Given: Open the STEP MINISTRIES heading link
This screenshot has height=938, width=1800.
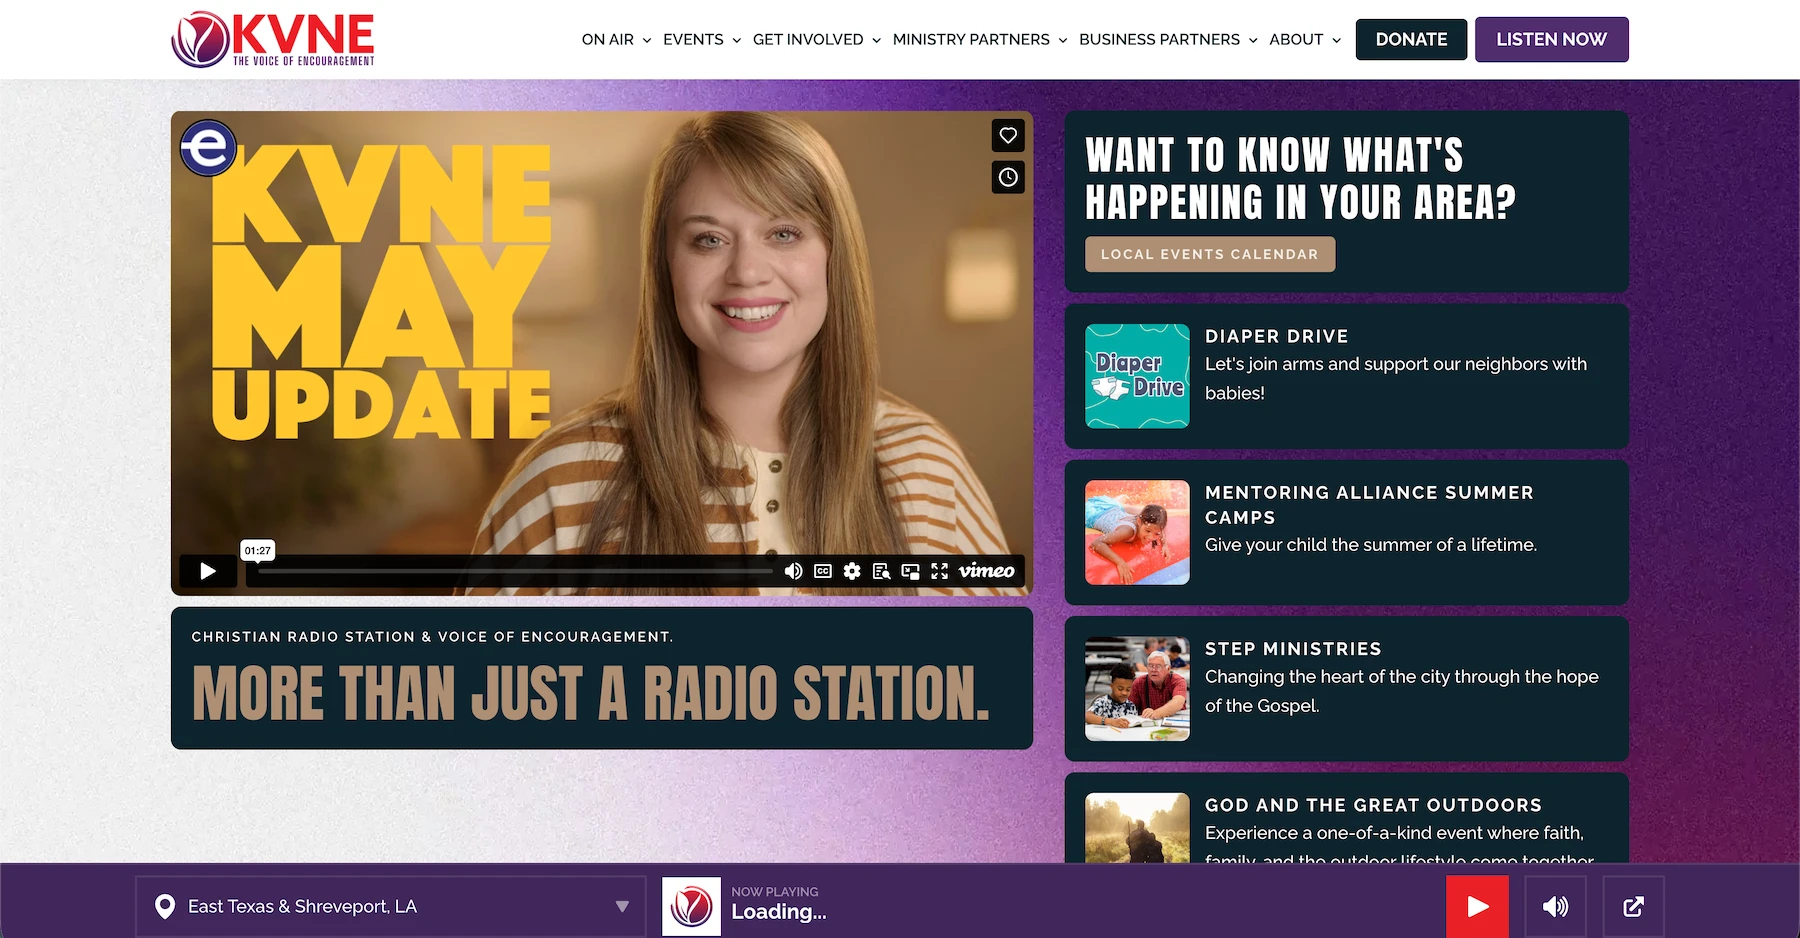Looking at the screenshot, I should (x=1293, y=649).
